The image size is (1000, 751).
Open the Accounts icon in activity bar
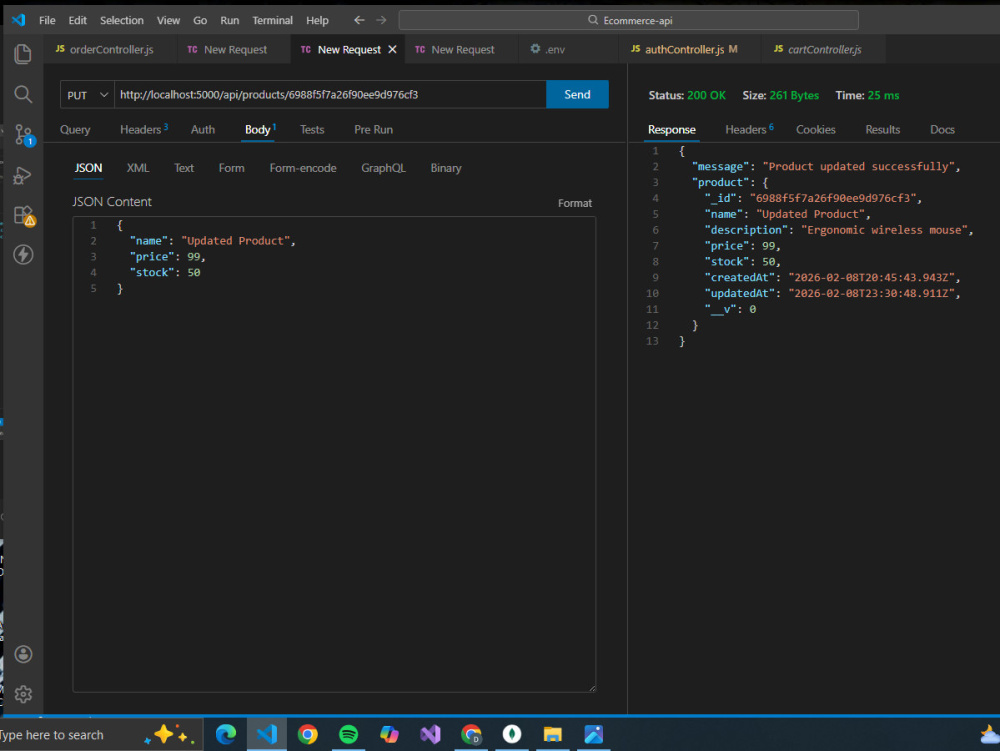[23, 654]
